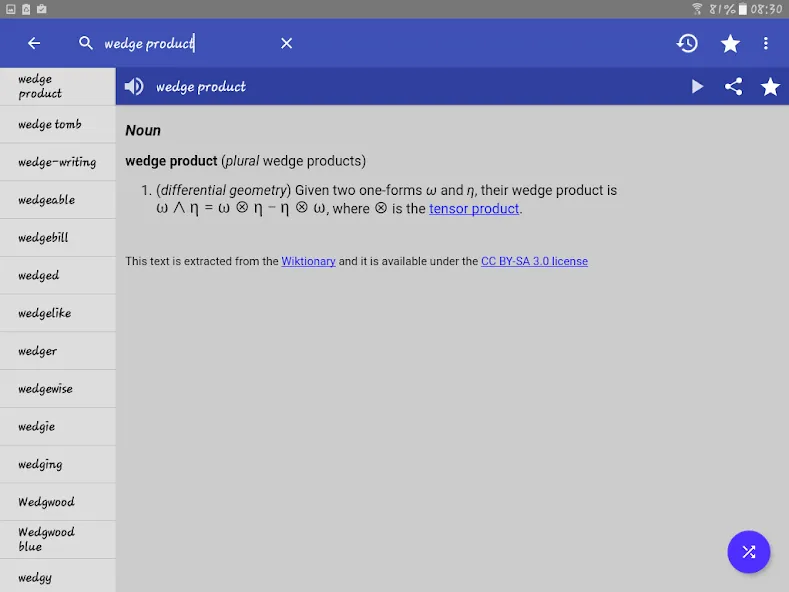The image size is (789, 592).
Task: Select wedgewise in word list
Action: point(58,389)
